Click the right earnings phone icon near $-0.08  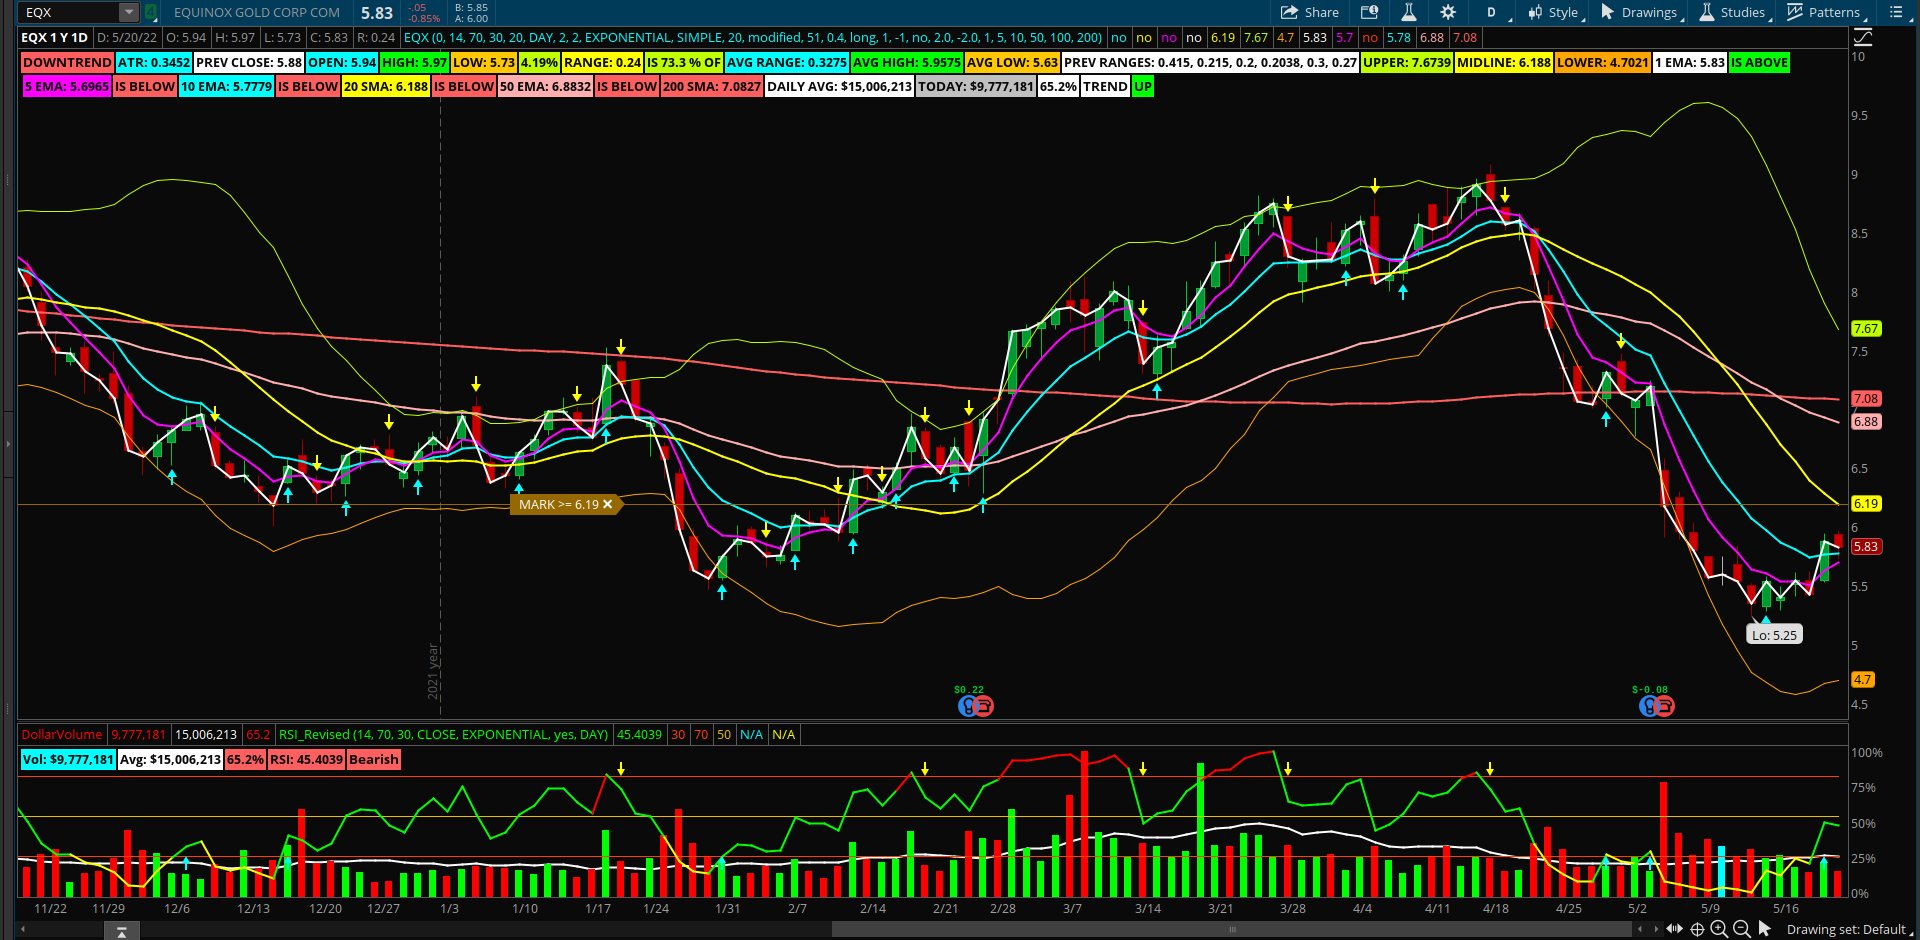pos(1665,706)
